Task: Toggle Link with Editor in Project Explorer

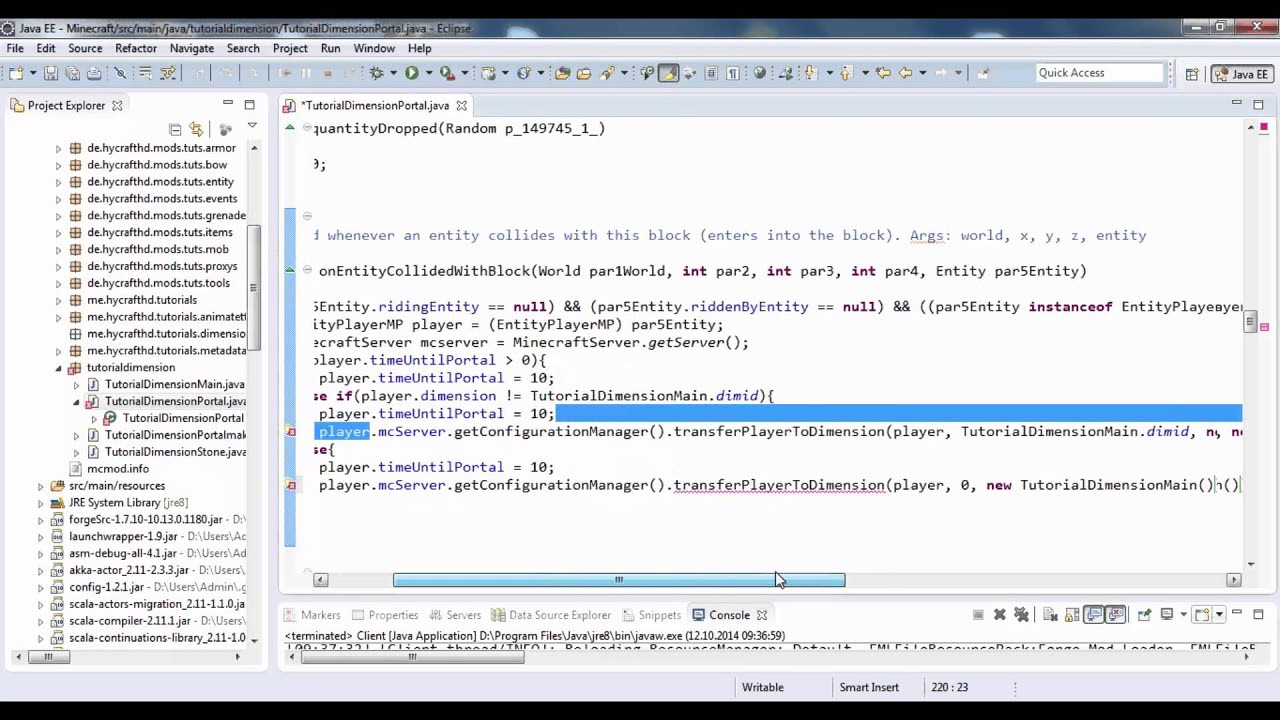Action: click(x=196, y=128)
